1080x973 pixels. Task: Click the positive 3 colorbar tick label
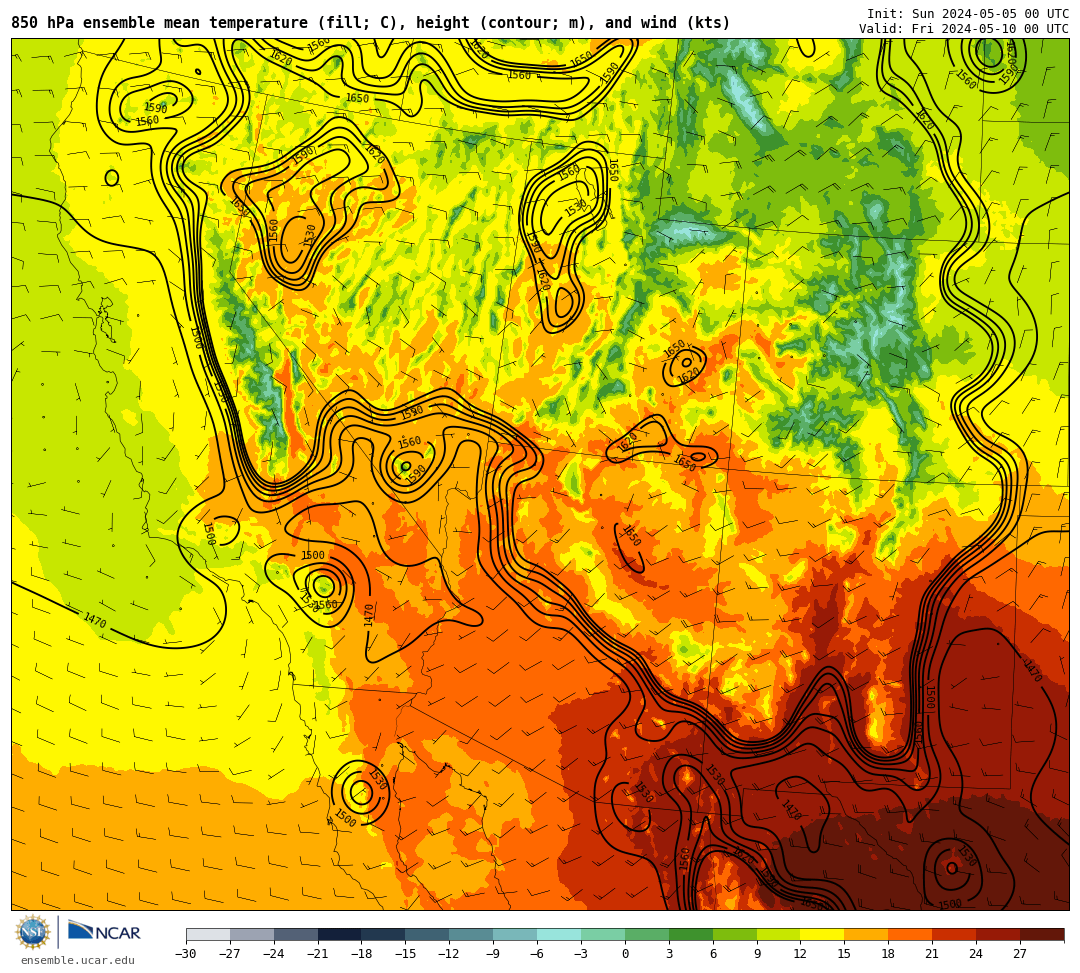669,954
